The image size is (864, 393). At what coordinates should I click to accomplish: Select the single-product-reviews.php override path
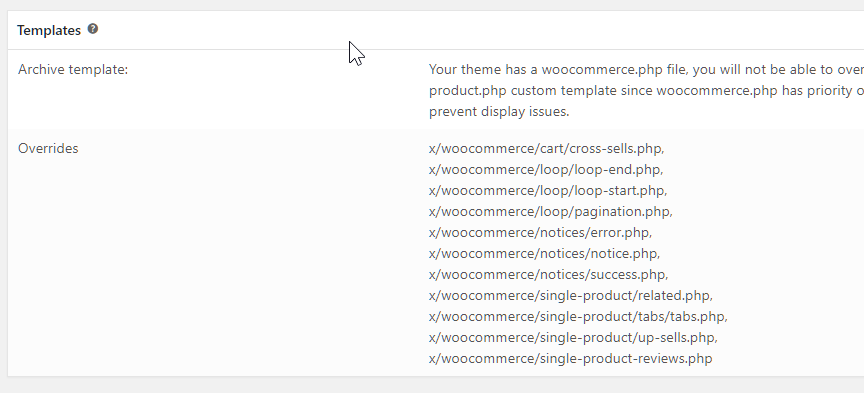click(x=570, y=358)
